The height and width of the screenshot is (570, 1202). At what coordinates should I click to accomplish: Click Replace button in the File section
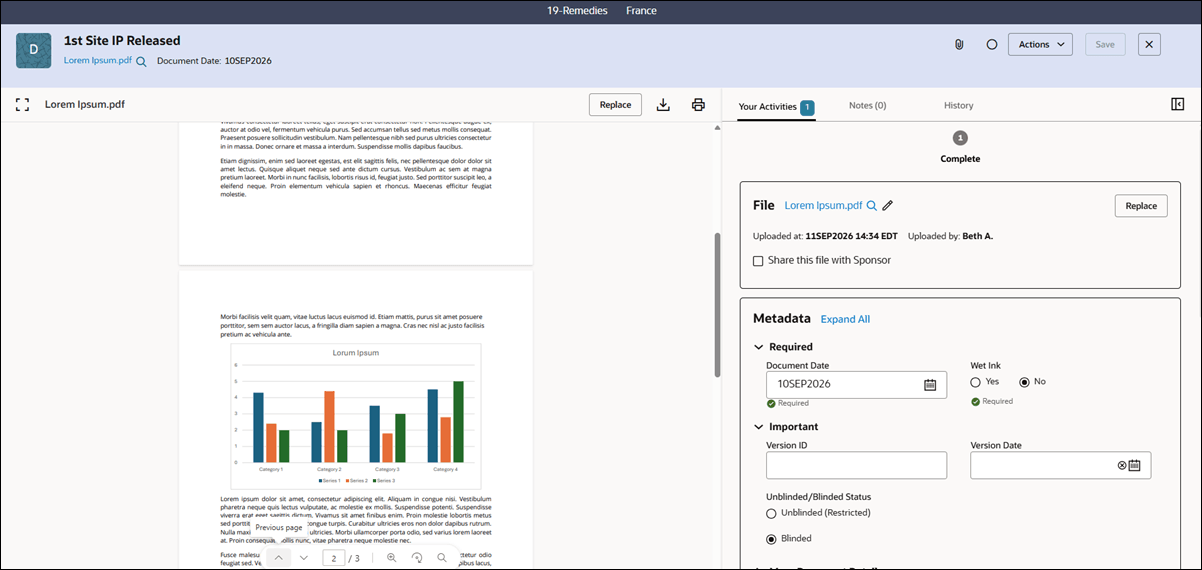point(1141,205)
